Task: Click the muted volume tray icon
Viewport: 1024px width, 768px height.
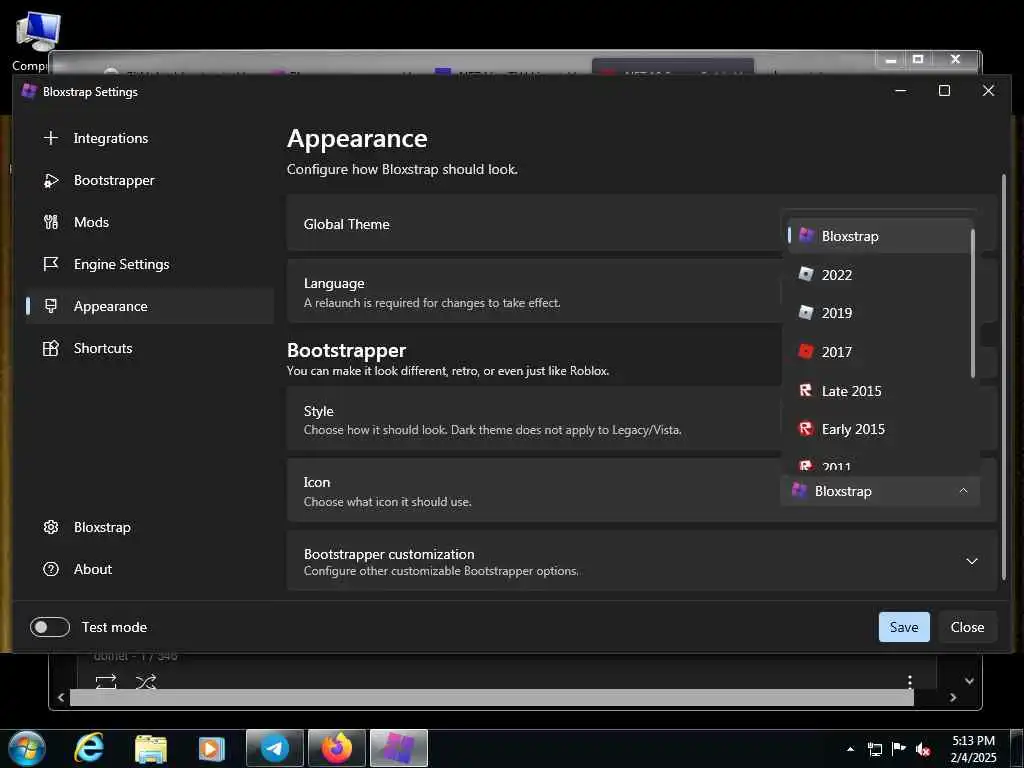Action: 923,749
